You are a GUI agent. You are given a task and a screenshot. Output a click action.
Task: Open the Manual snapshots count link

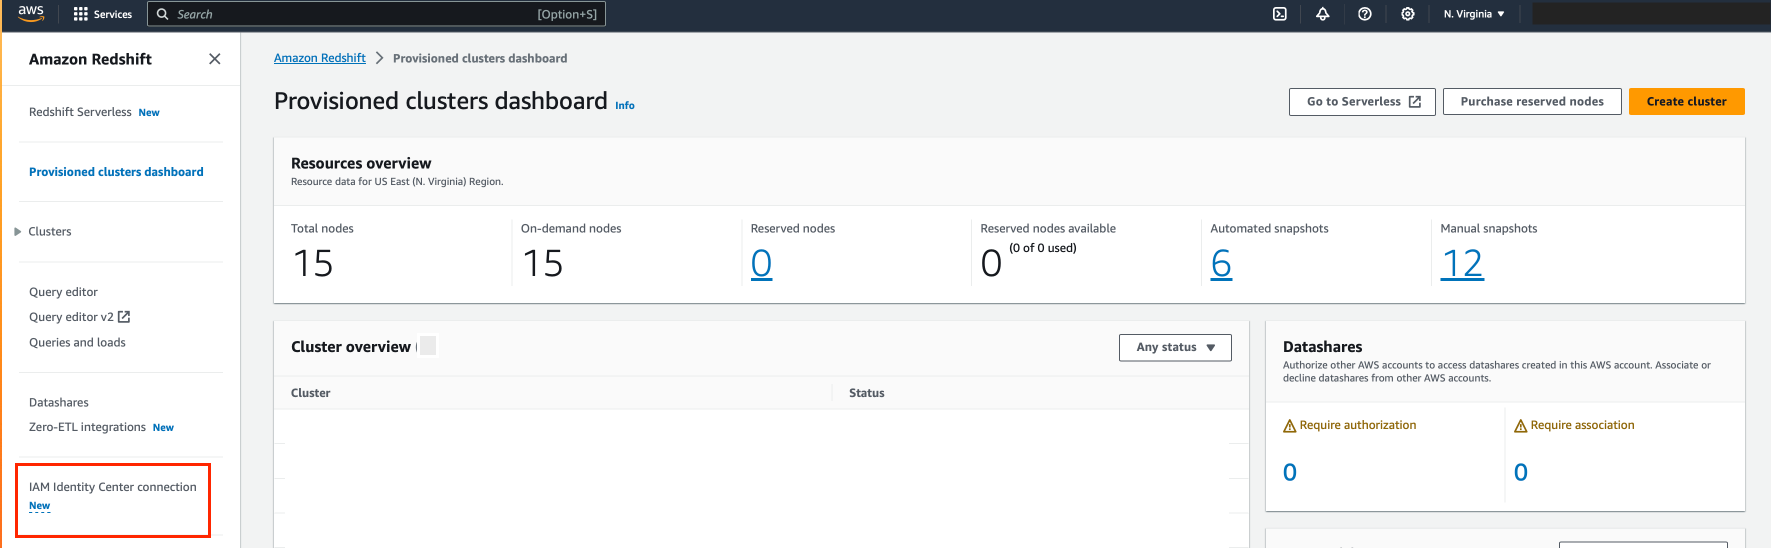click(1461, 264)
